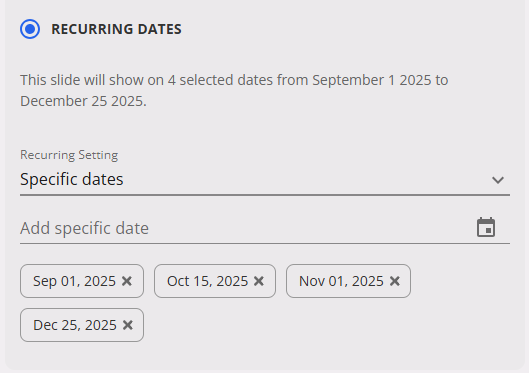529x373 pixels.
Task: Click the Dec 25, 2025 chip text
Action: pos(75,325)
